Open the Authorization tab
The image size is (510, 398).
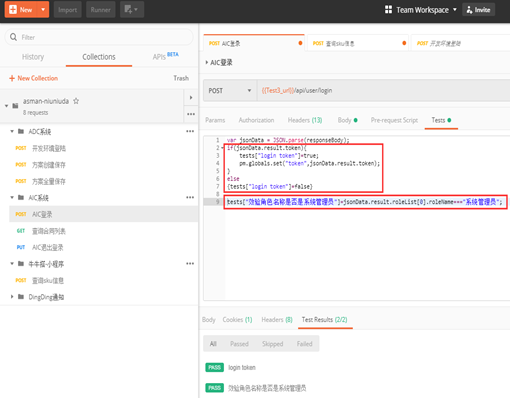coord(256,120)
